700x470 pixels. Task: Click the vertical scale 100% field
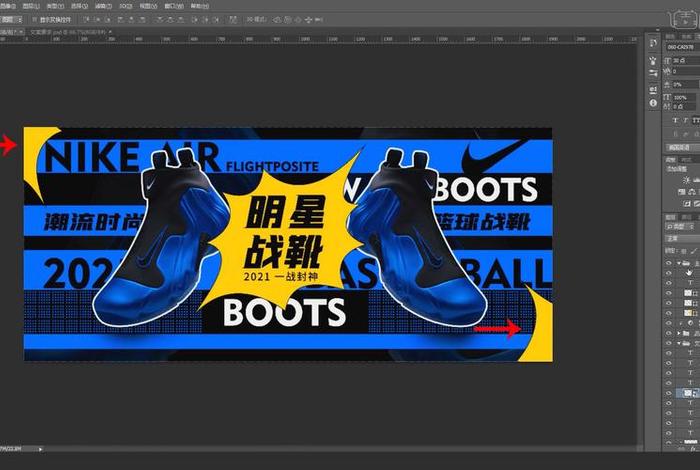click(686, 97)
